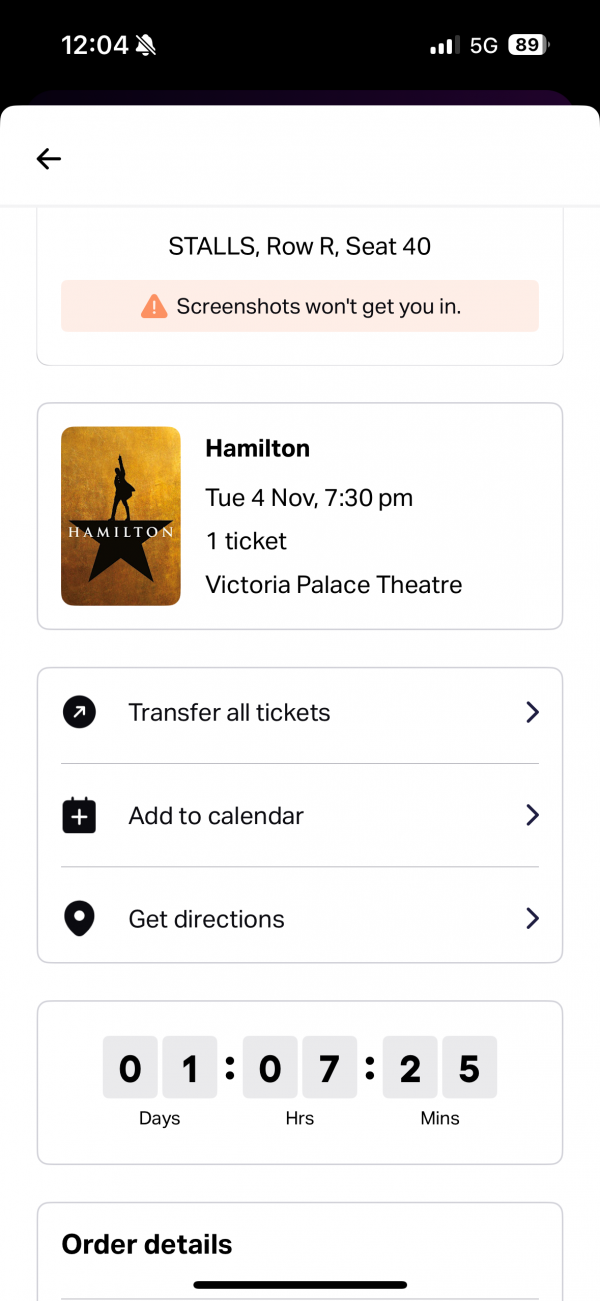Tap the countdown timer Days digits

[x=159, y=1069]
